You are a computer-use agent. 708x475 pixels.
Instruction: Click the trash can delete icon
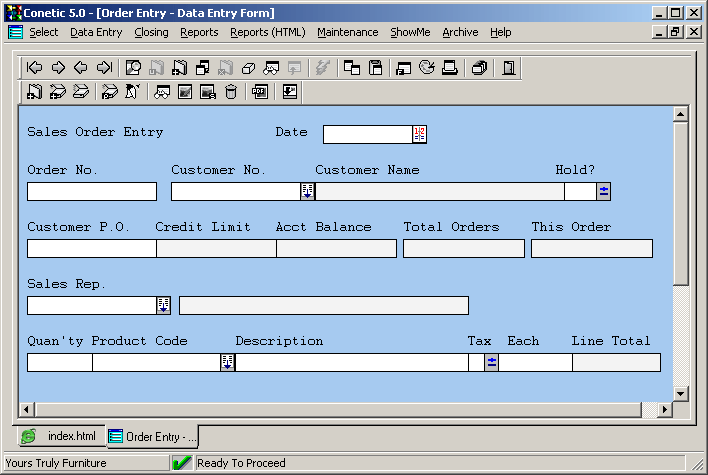pos(231,92)
